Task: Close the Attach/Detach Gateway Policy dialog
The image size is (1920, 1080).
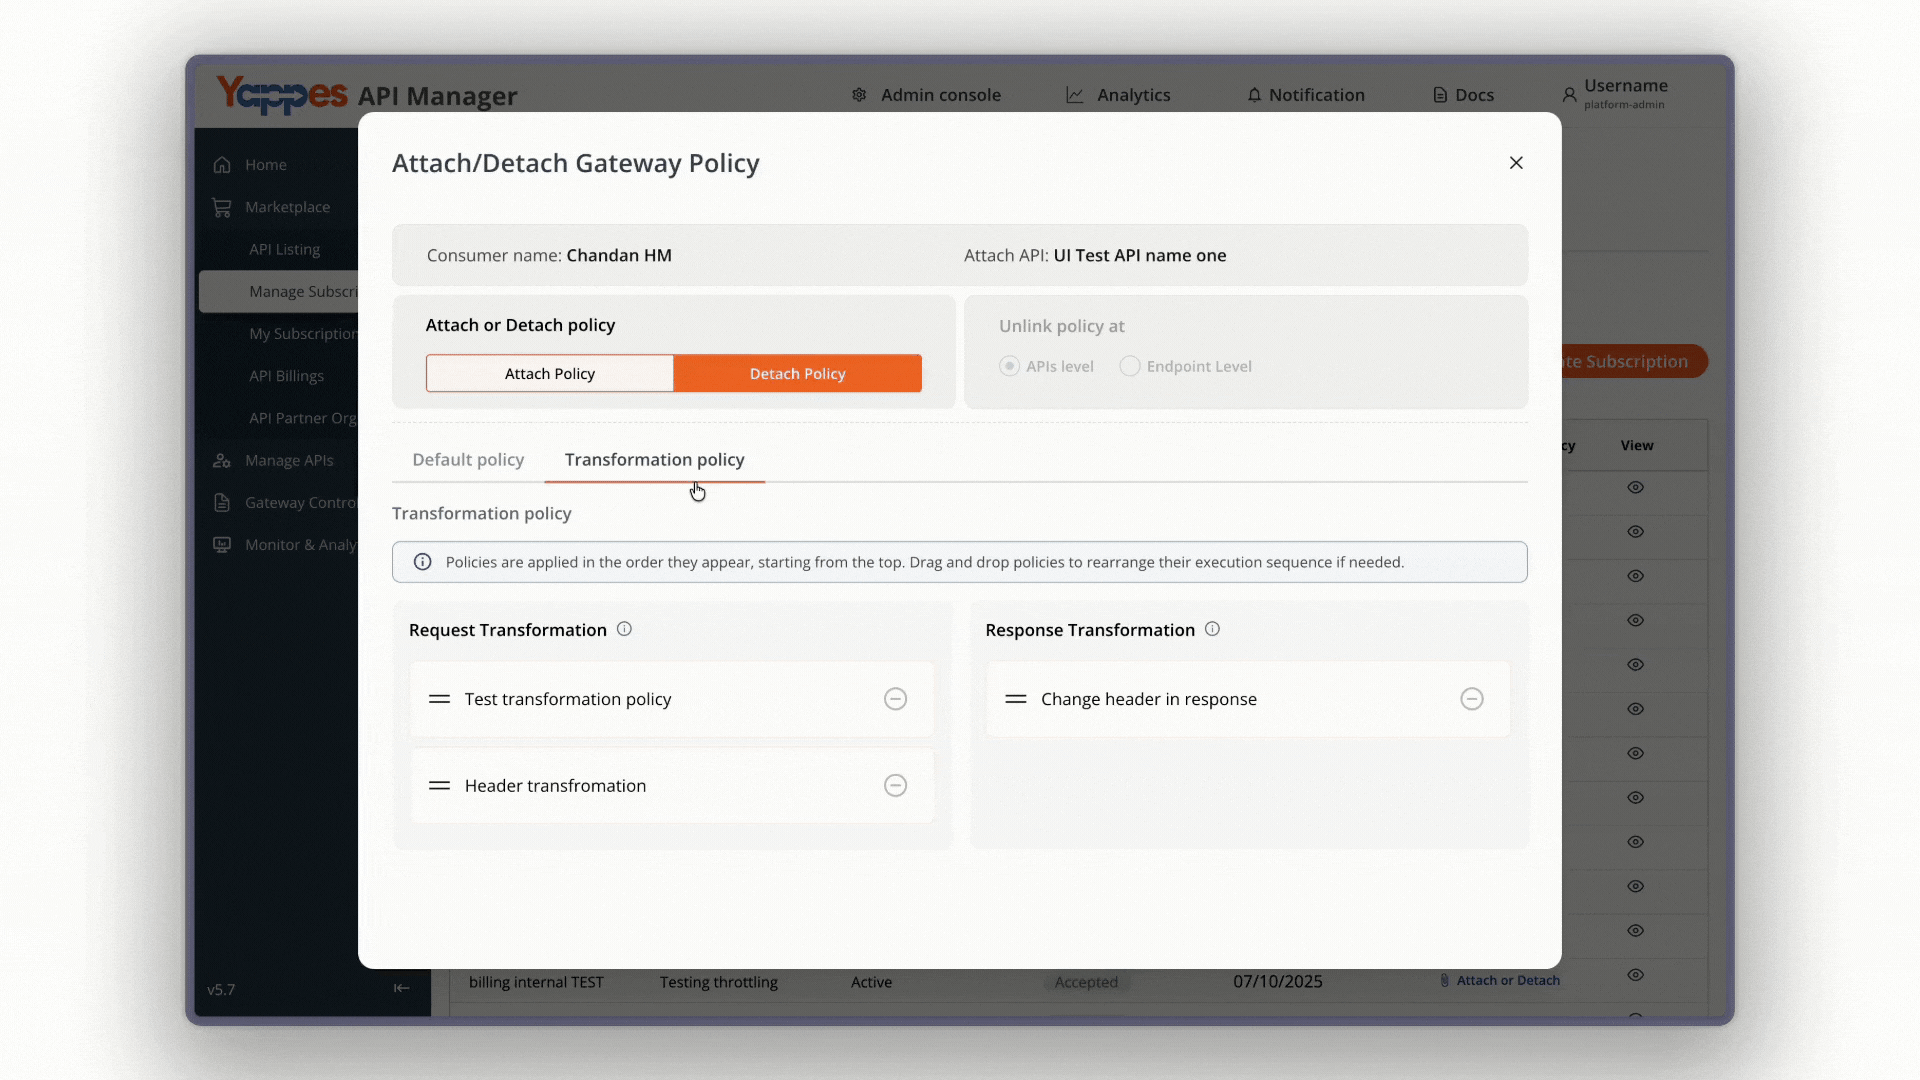Action: [1516, 163]
